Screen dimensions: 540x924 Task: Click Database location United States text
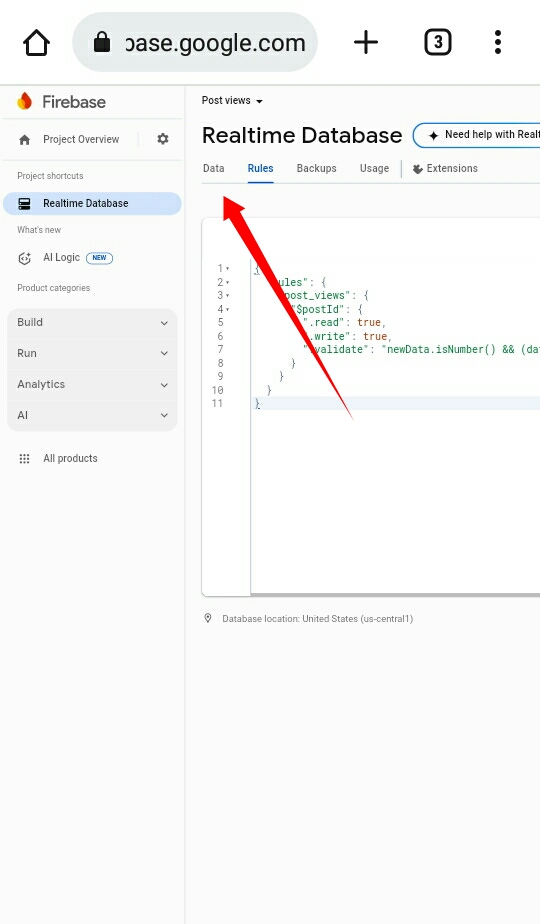coord(317,619)
